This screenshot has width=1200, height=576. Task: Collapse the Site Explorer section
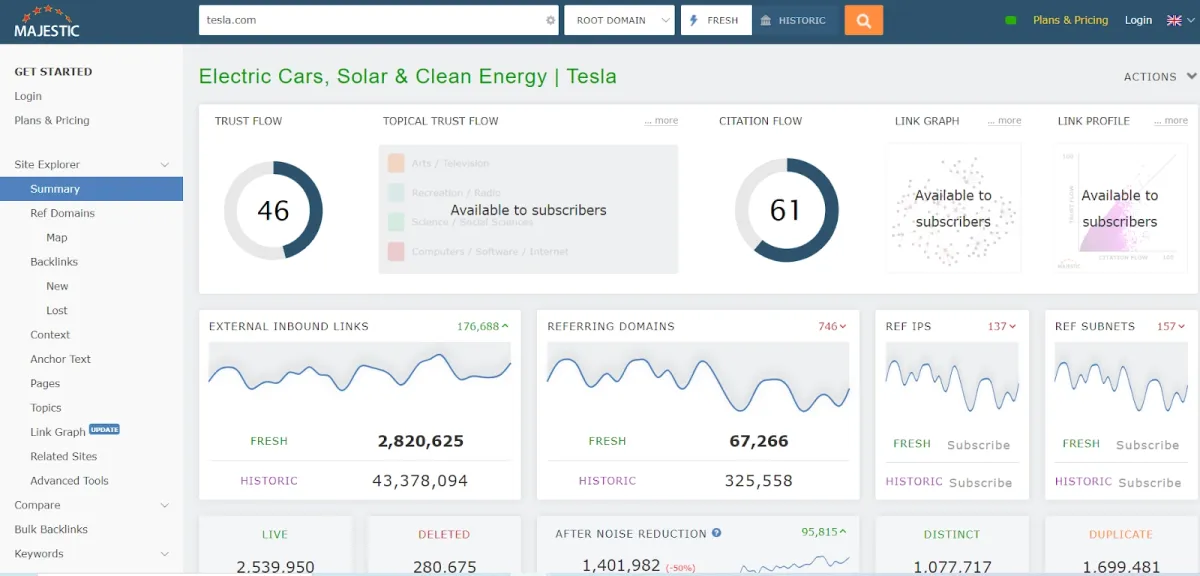[91, 164]
